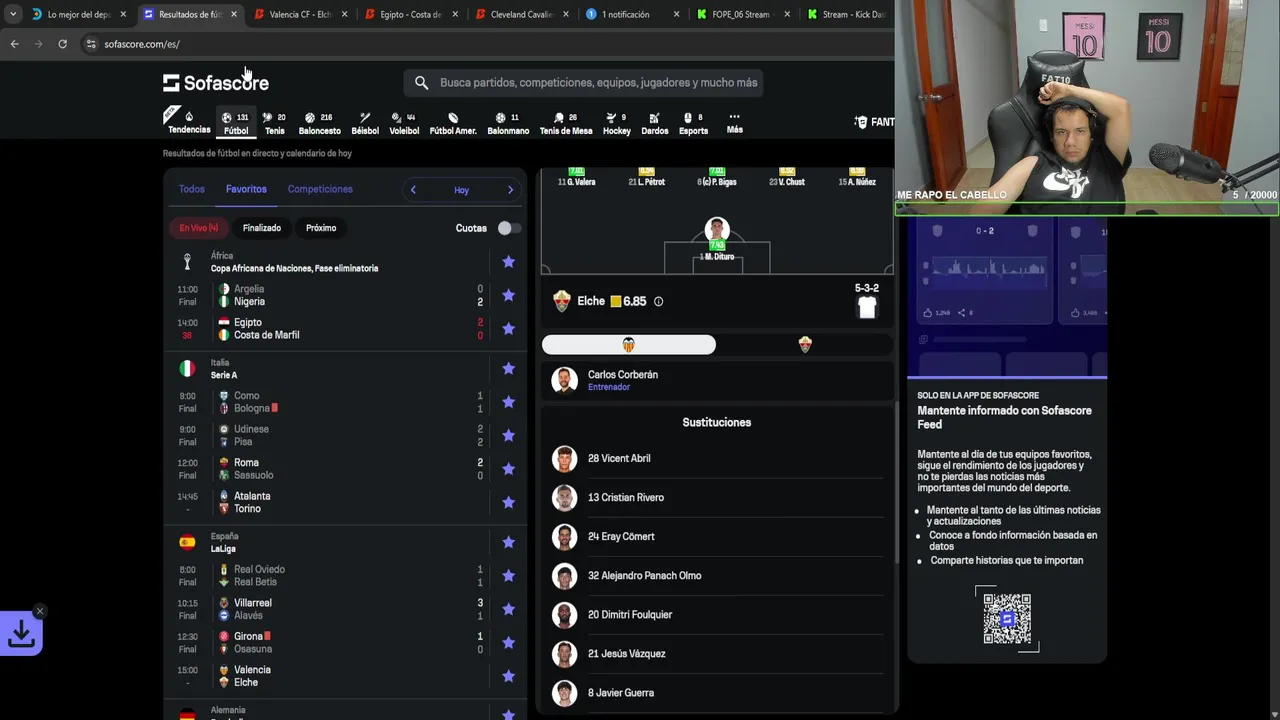Click the Elche club crest
The width and height of the screenshot is (1280, 720).
562,301
